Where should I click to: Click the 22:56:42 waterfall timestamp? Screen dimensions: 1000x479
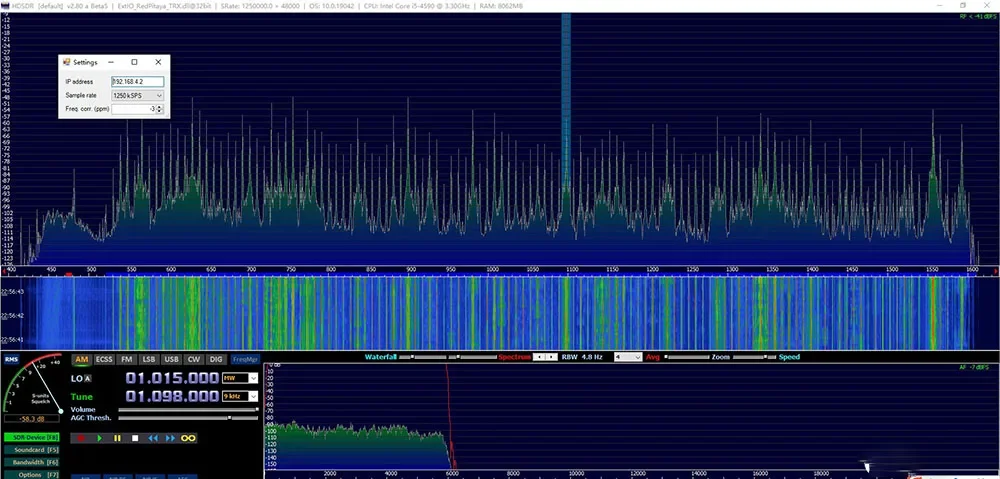(12, 316)
